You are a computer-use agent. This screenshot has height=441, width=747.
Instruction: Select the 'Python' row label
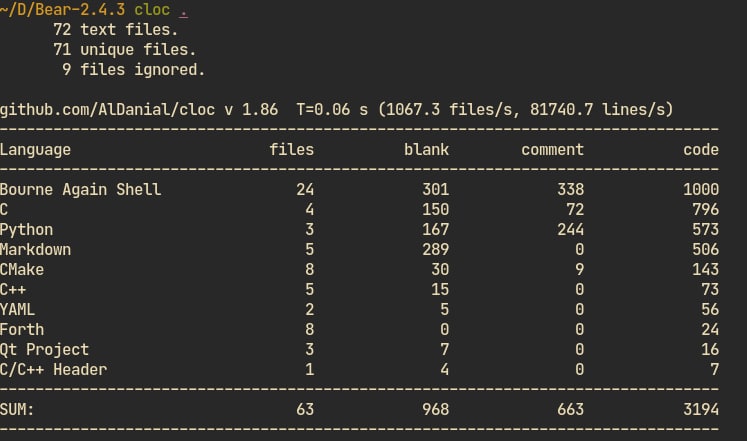tap(26, 230)
